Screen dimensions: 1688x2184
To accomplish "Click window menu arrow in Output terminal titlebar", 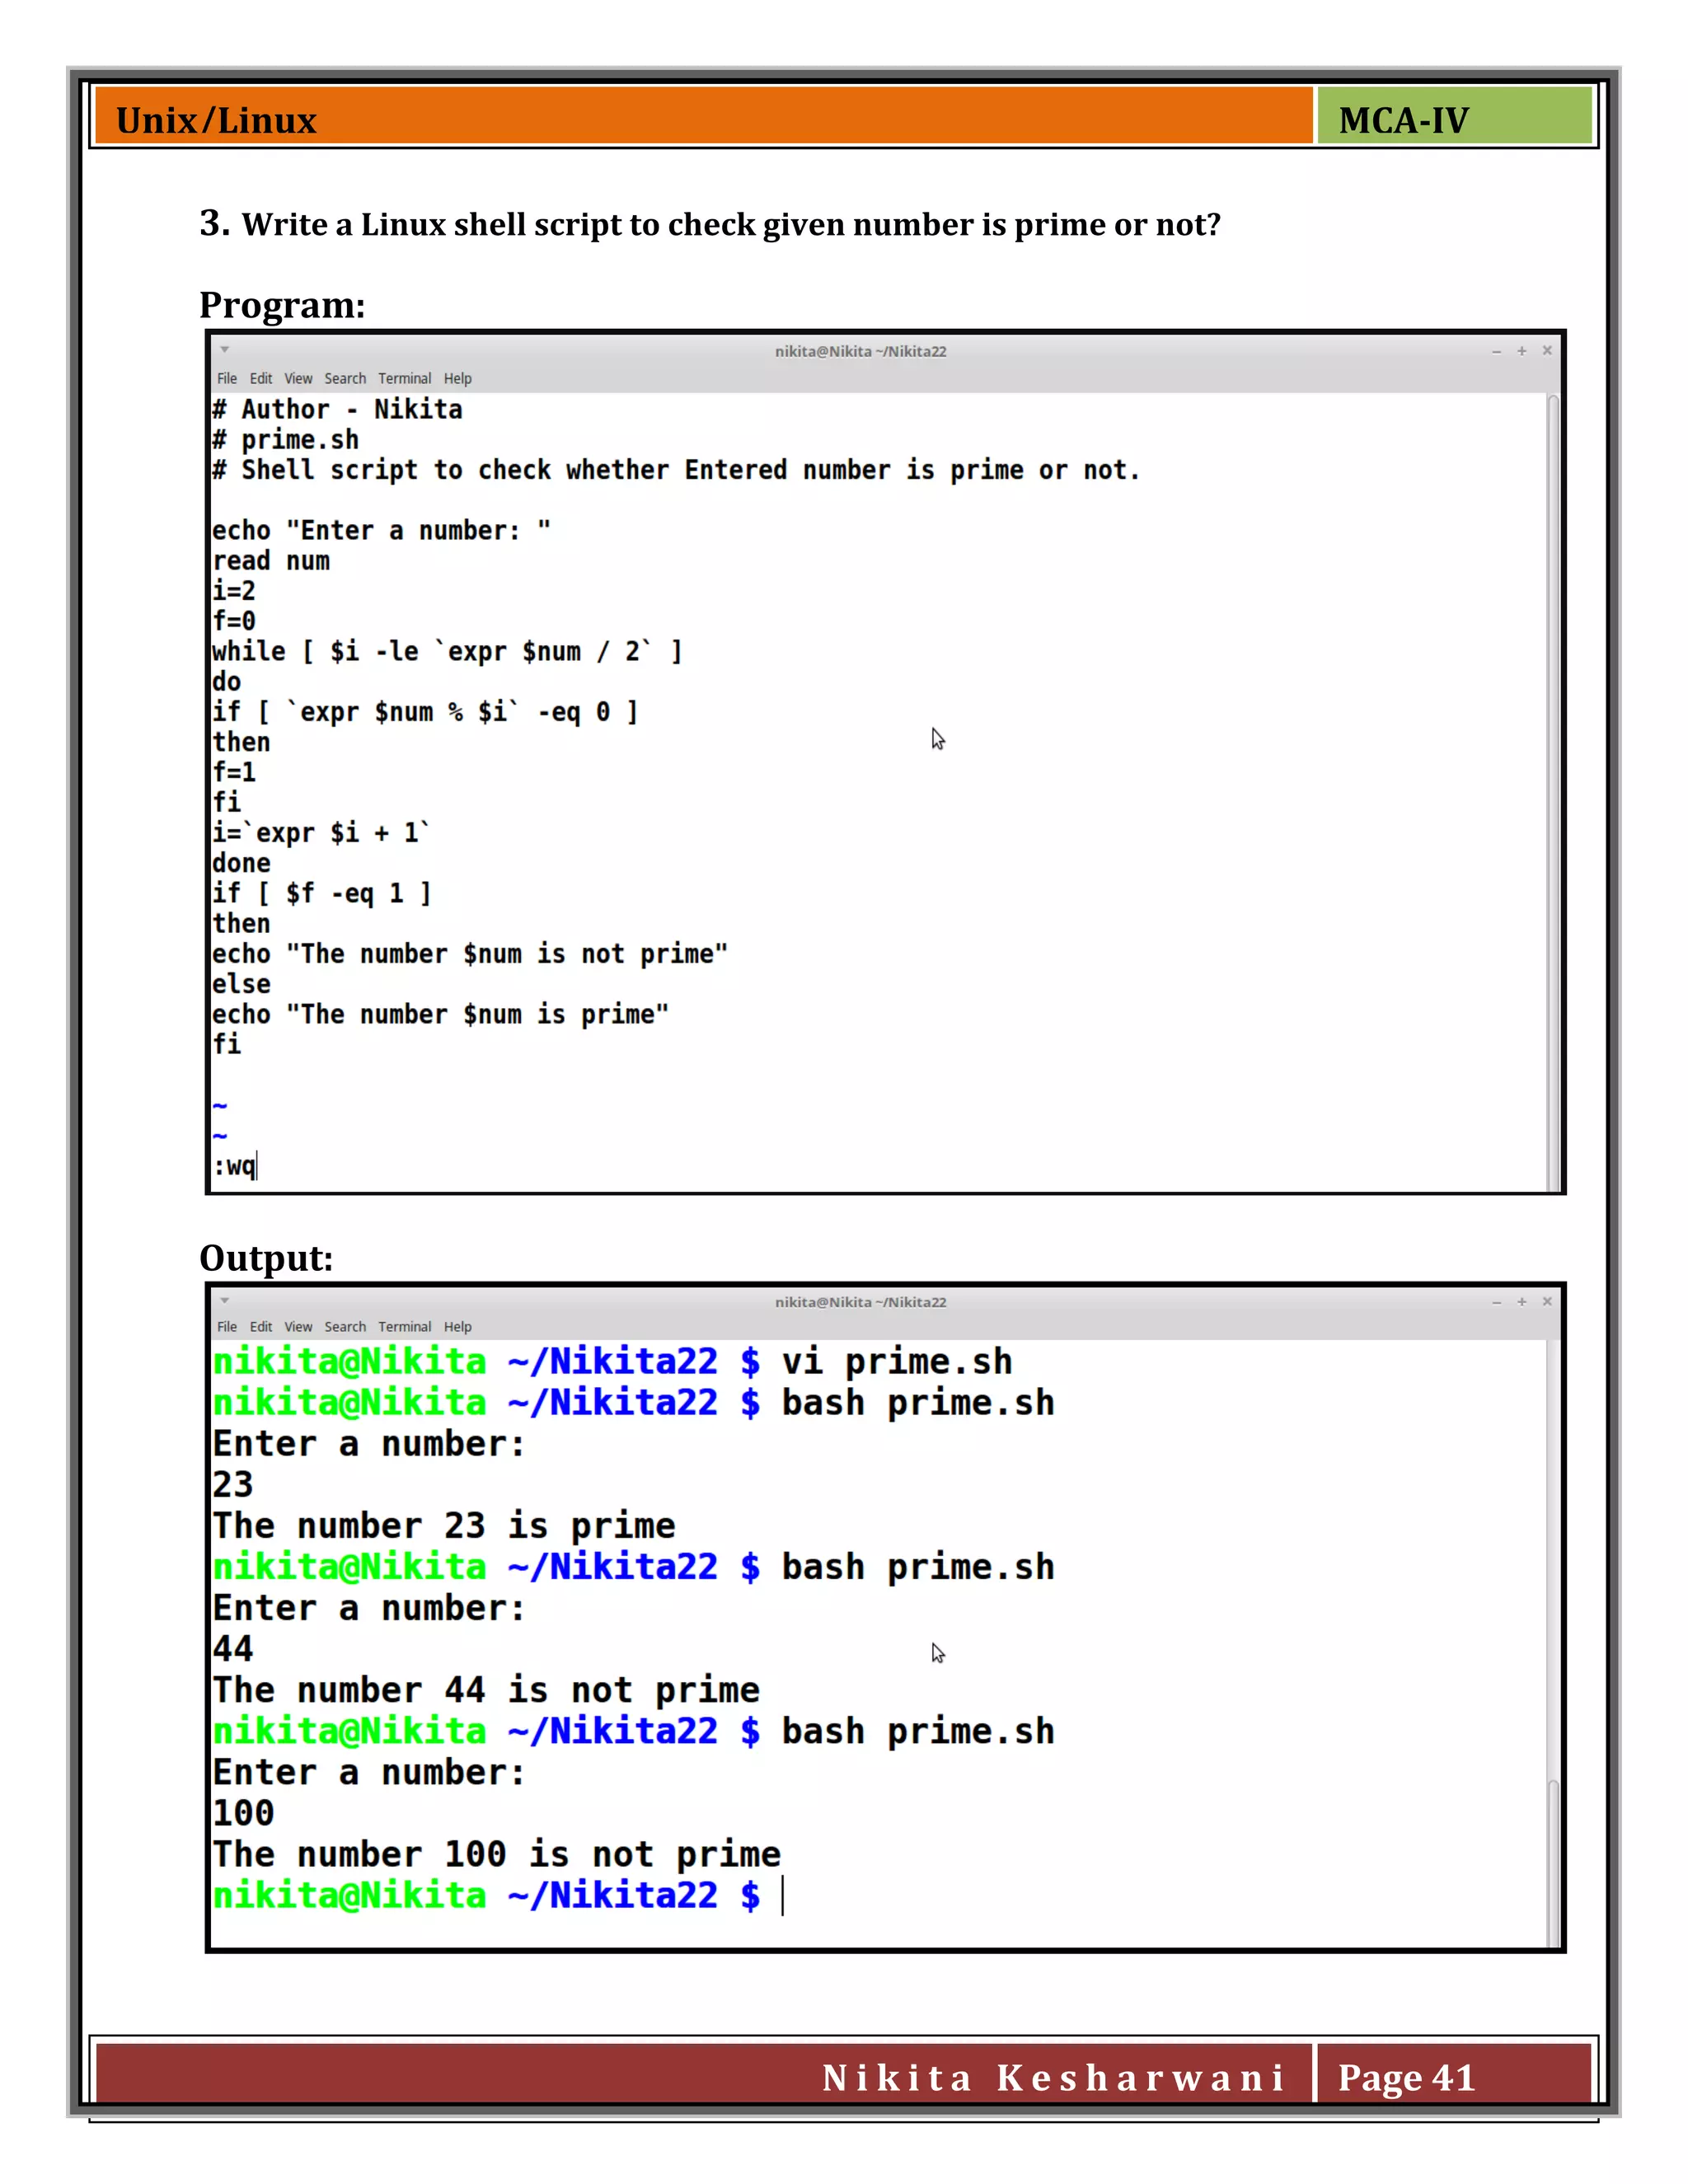I will coord(225,1300).
